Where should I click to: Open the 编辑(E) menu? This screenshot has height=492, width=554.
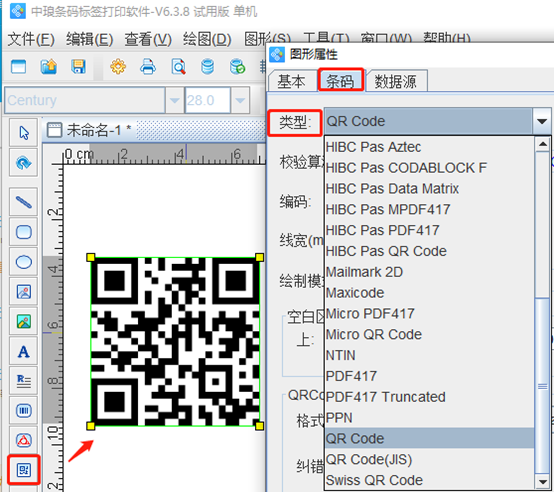click(89, 39)
